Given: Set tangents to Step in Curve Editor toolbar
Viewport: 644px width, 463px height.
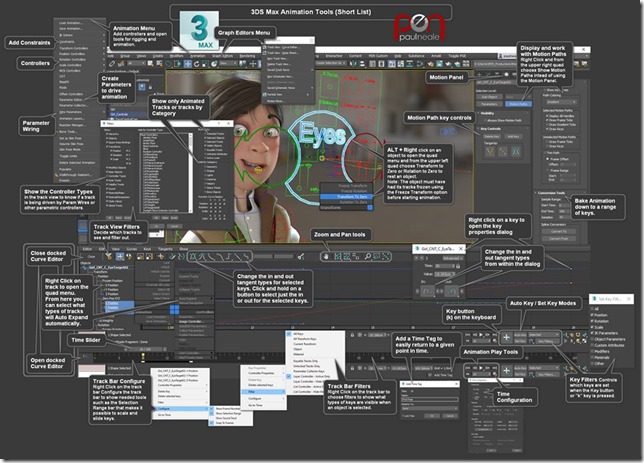Looking at the screenshot, I should (230, 257).
